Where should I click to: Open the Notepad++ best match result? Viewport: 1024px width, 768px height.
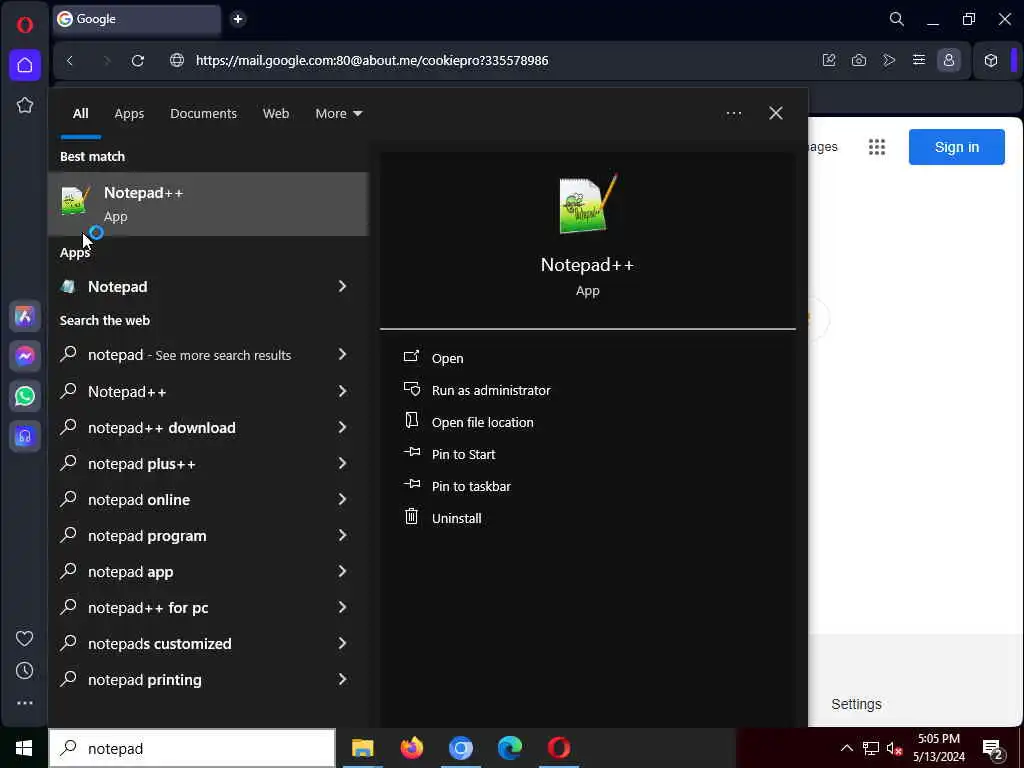pyautogui.click(x=208, y=204)
